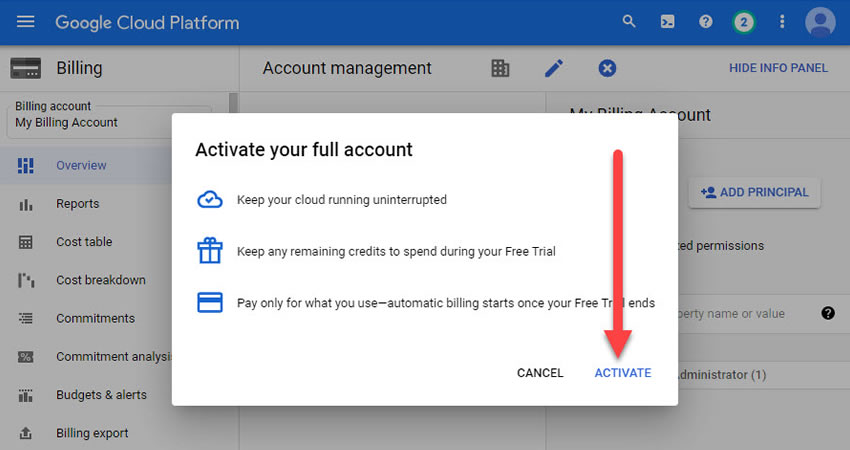Click HIDE INFO PANEL link

pyautogui.click(x=778, y=68)
